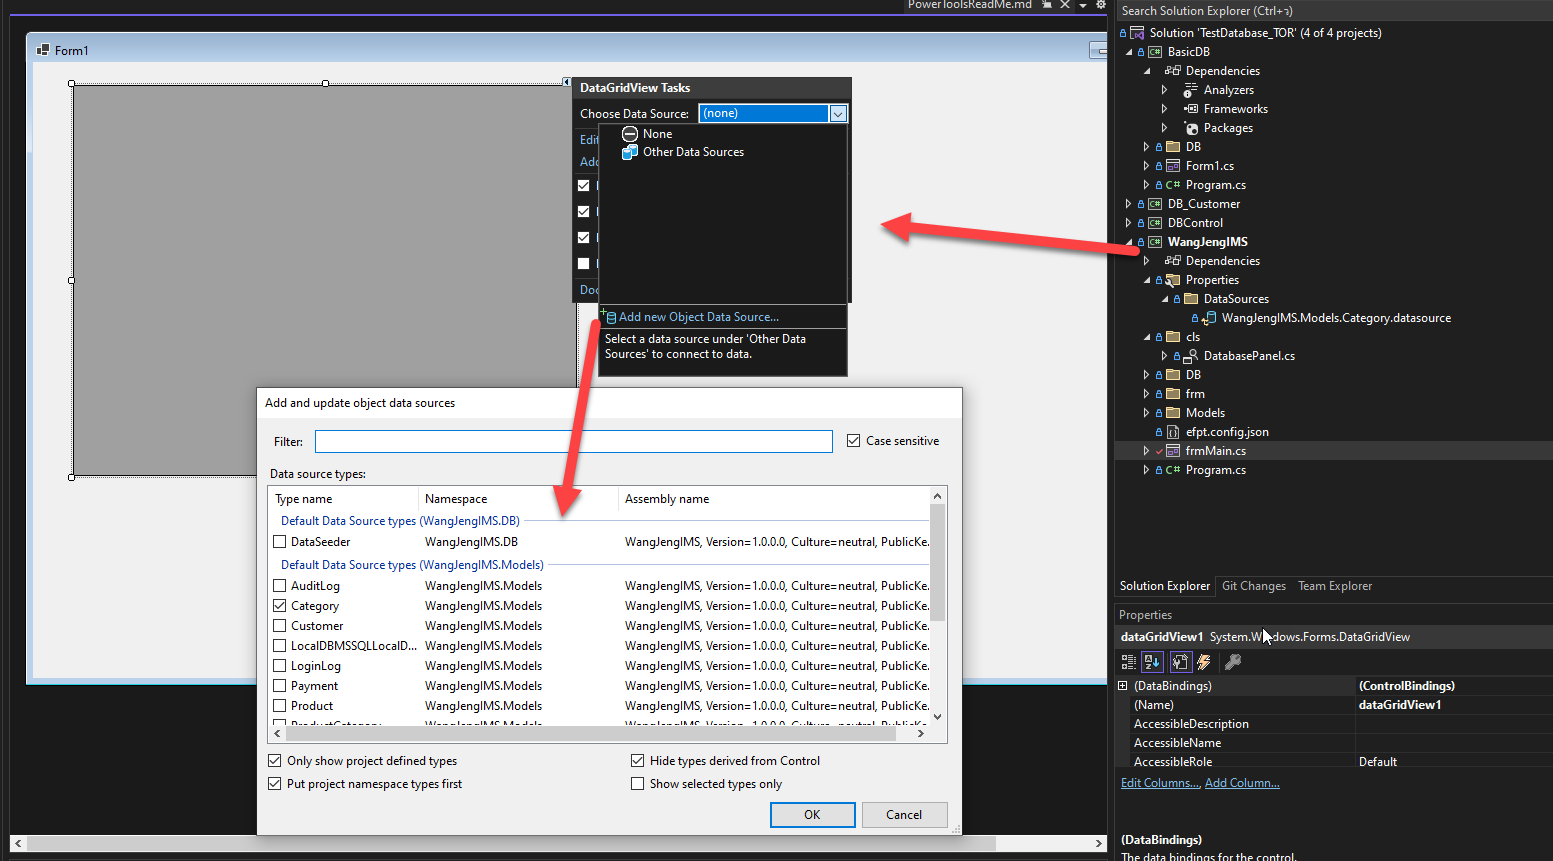This screenshot has width=1553, height=861.
Task: Click the wrench Property Pages icon
Action: pos(1233,662)
